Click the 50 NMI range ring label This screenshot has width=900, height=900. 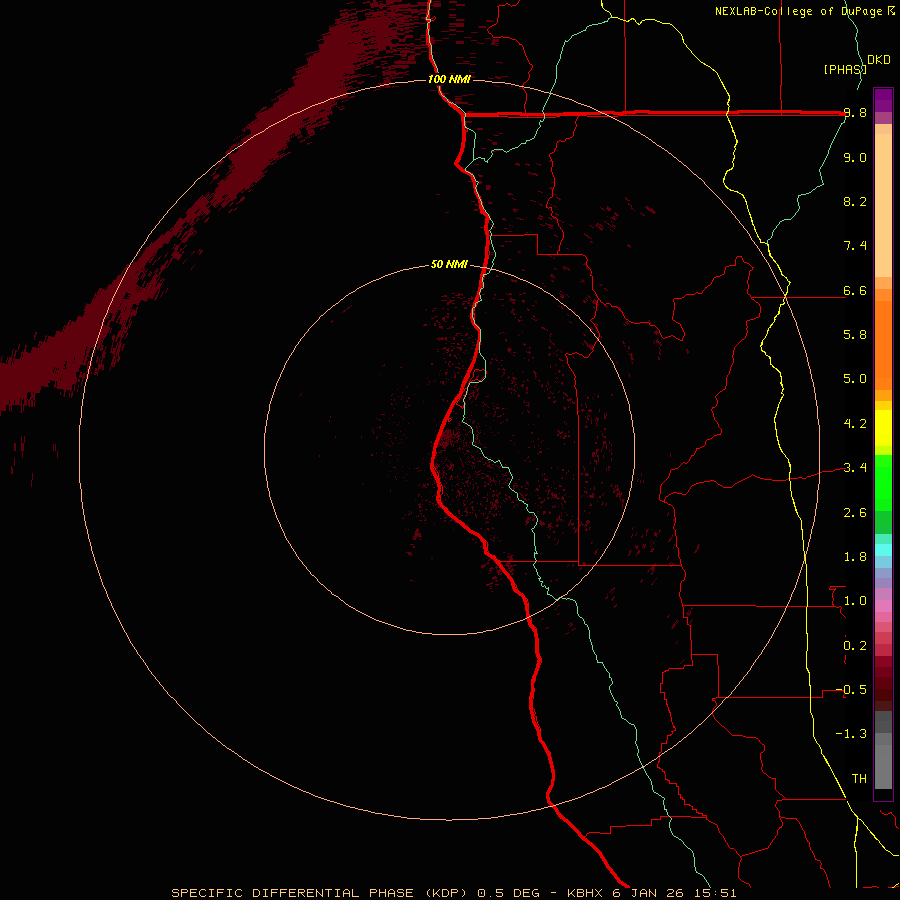pos(449,264)
